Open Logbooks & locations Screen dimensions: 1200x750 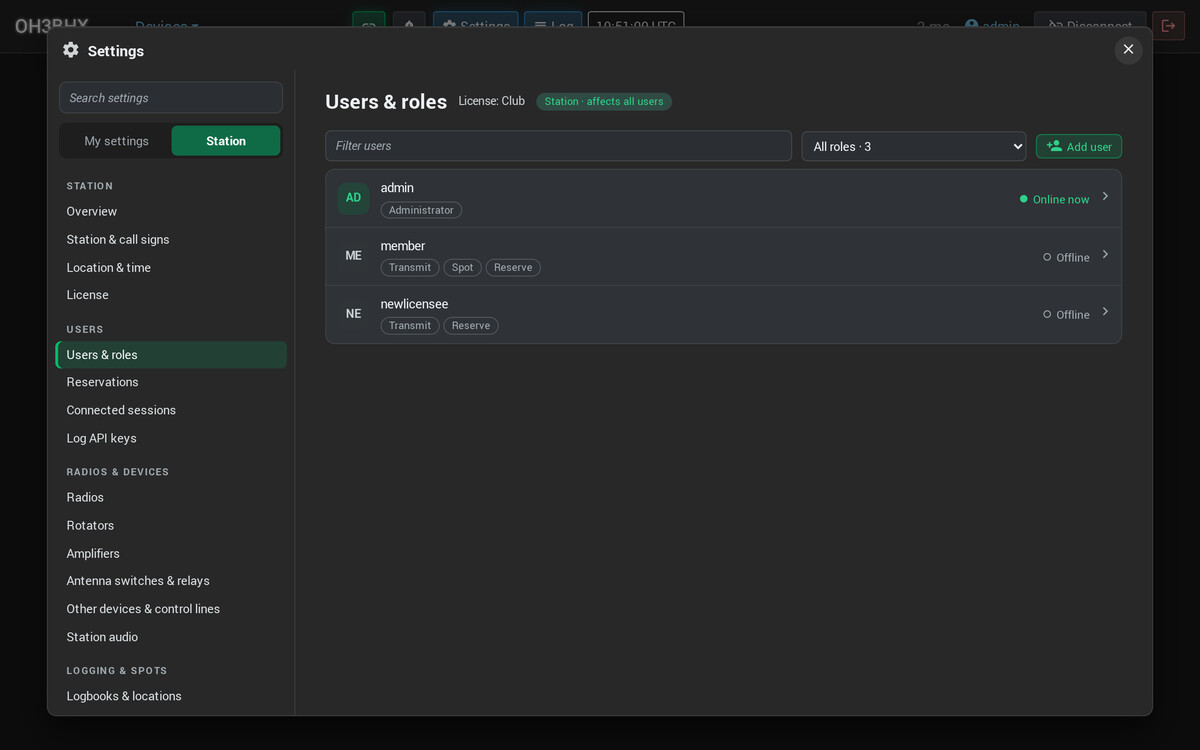pyautogui.click(x=171, y=696)
